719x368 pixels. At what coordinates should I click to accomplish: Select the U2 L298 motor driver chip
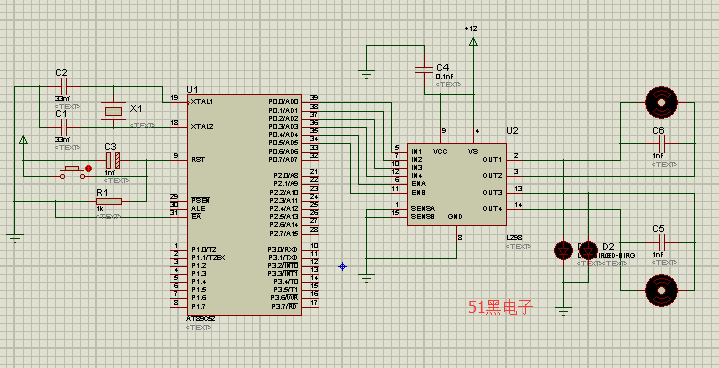pos(457,184)
